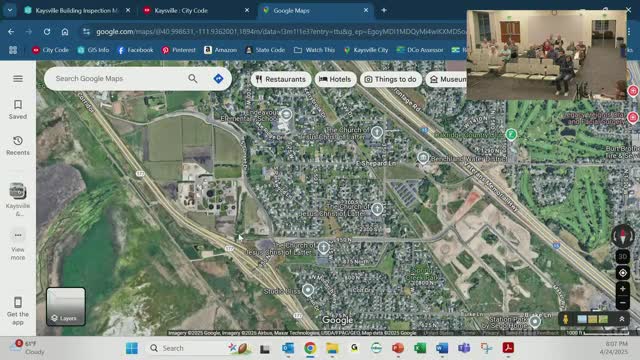Select the Street View pegman

pos(566,319)
